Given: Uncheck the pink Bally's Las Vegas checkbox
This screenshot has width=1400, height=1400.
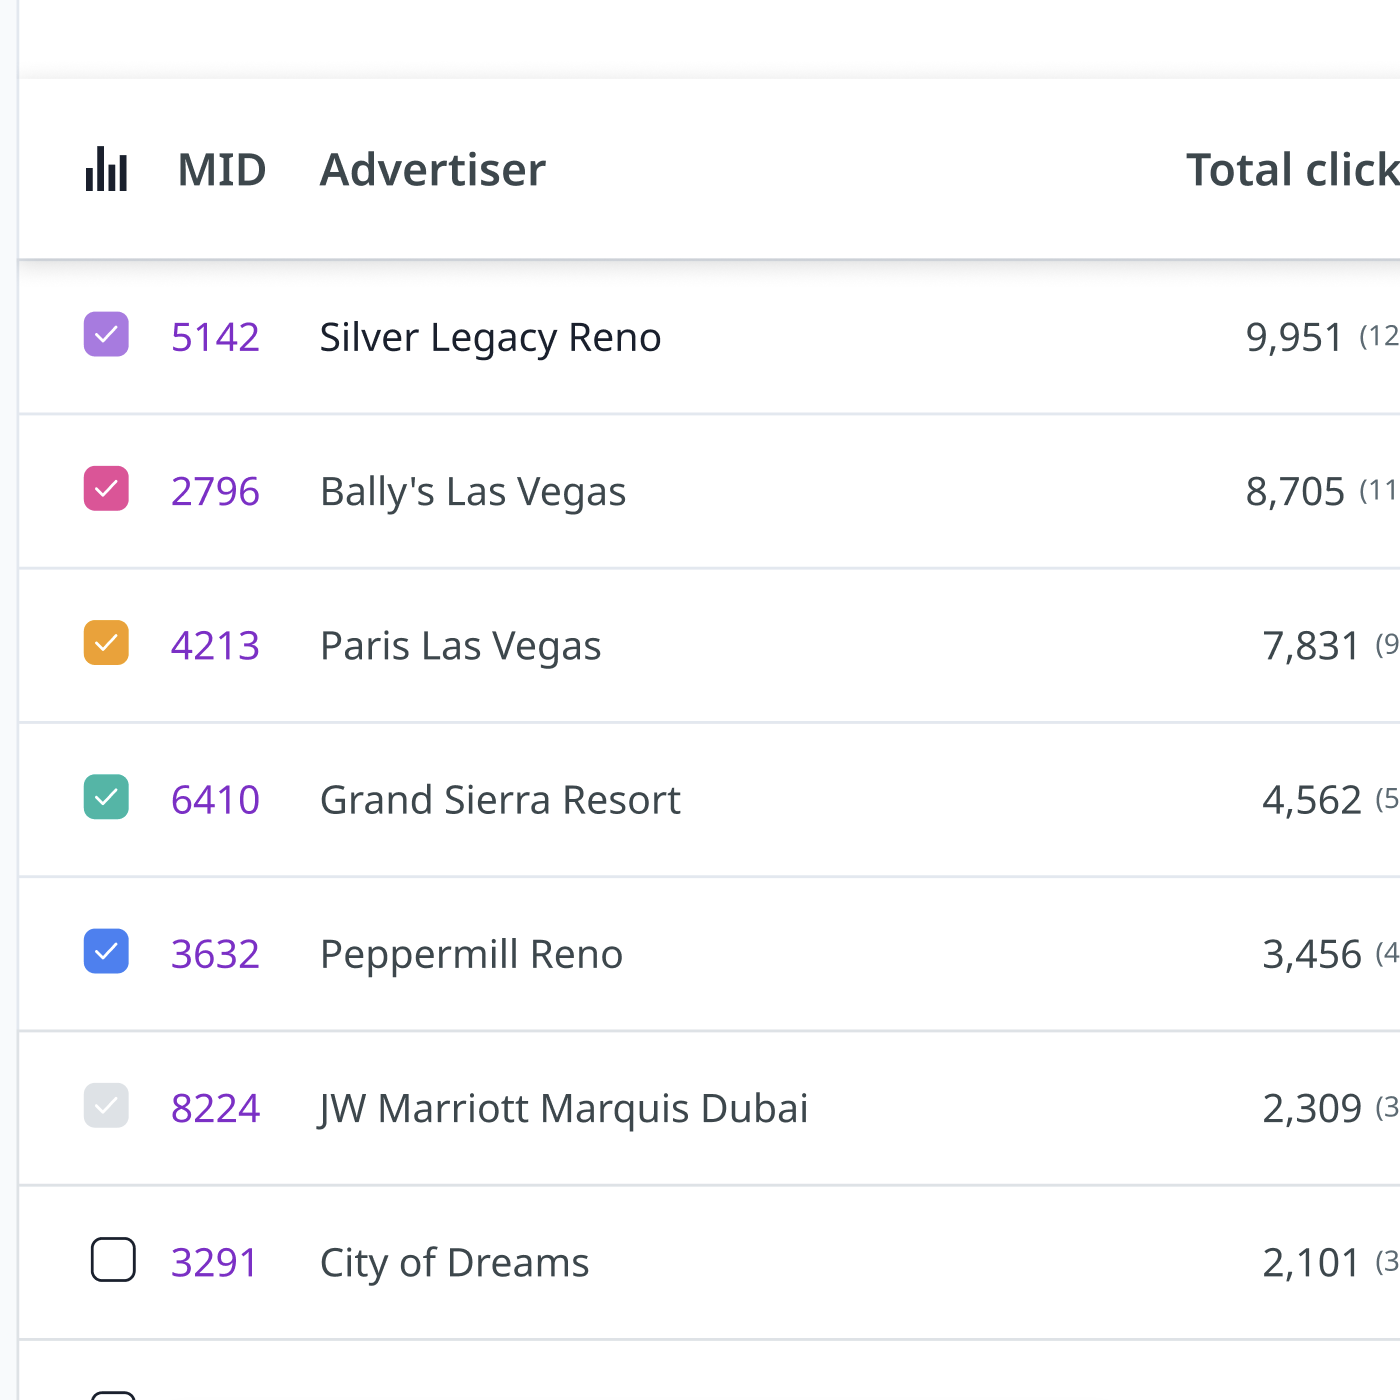Looking at the screenshot, I should 106,489.
